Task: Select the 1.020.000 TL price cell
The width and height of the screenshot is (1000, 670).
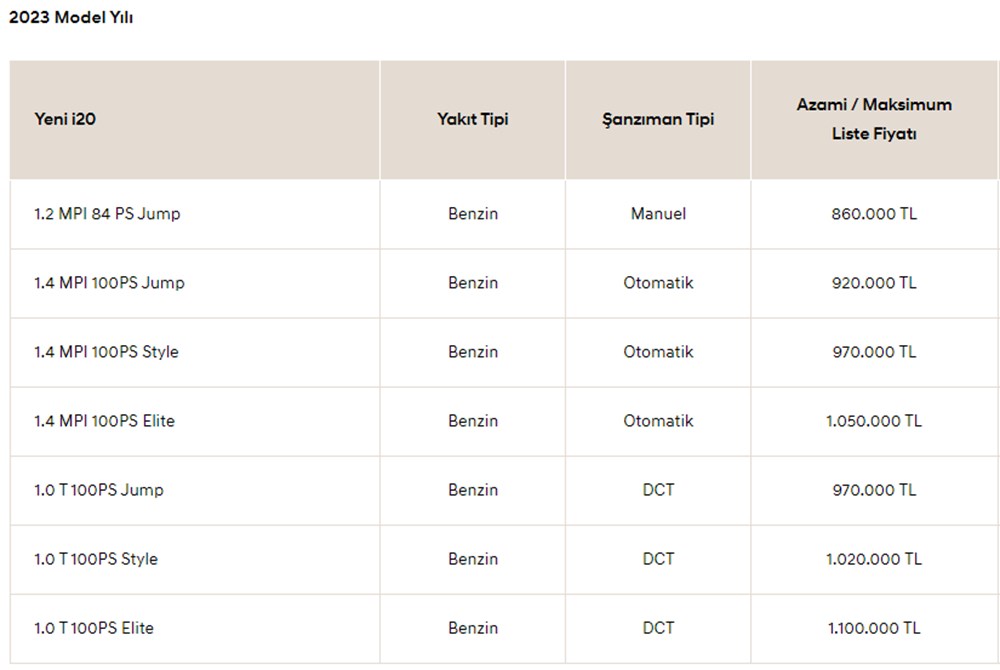Action: [874, 559]
